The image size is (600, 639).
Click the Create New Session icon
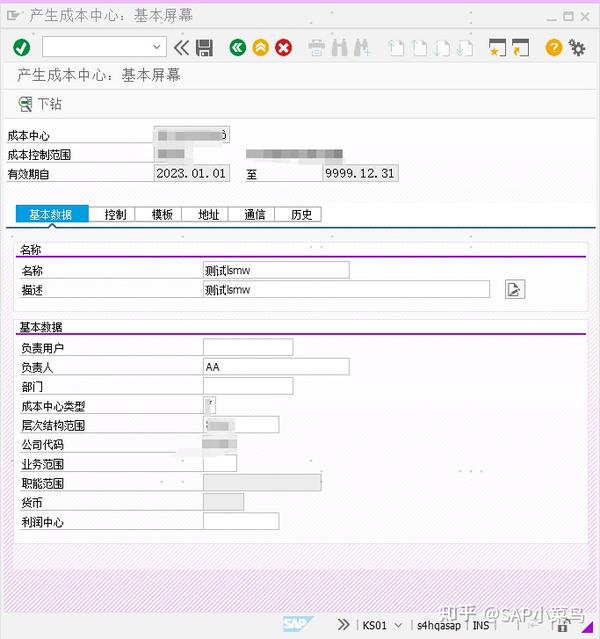click(x=497, y=48)
